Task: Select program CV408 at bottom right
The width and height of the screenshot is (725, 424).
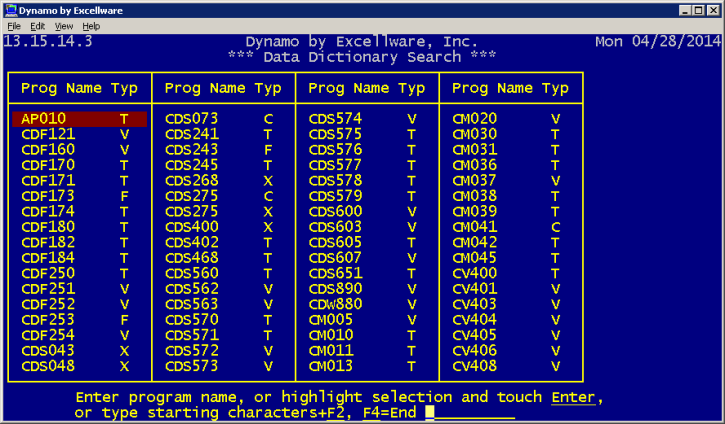Action: click(x=475, y=366)
